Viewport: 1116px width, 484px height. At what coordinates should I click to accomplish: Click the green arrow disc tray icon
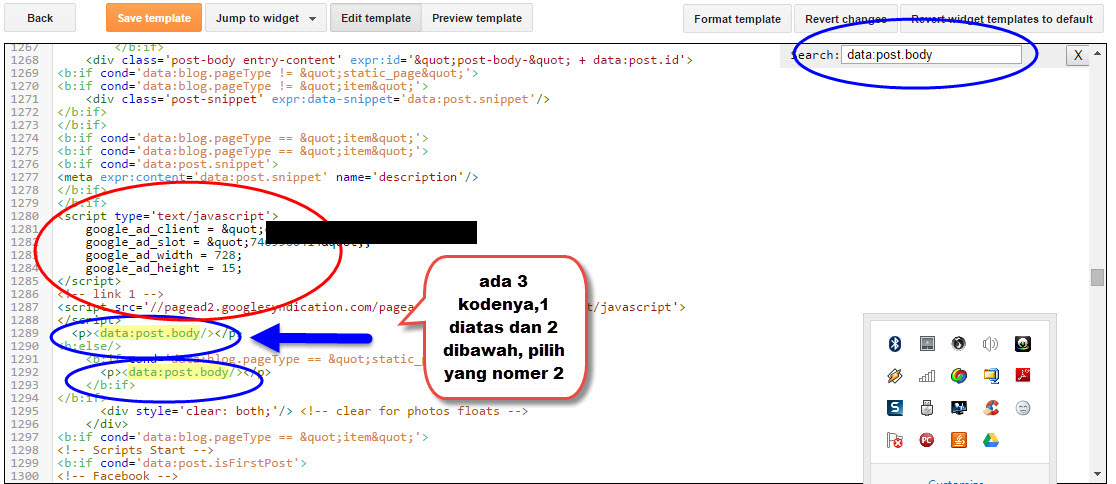tap(1023, 344)
